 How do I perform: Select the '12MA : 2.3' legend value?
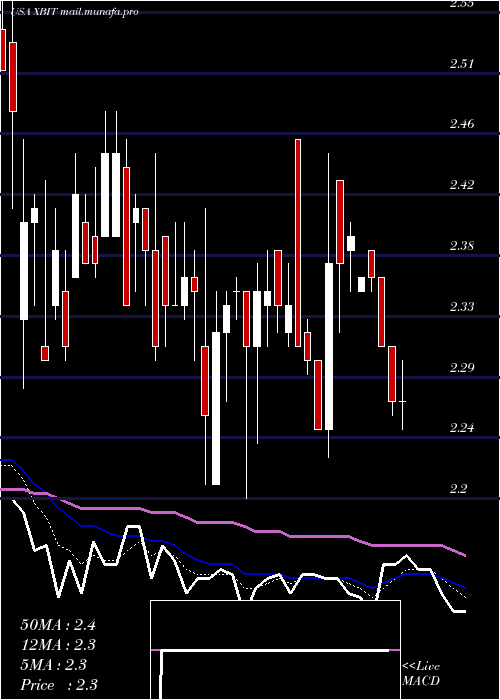(58, 645)
